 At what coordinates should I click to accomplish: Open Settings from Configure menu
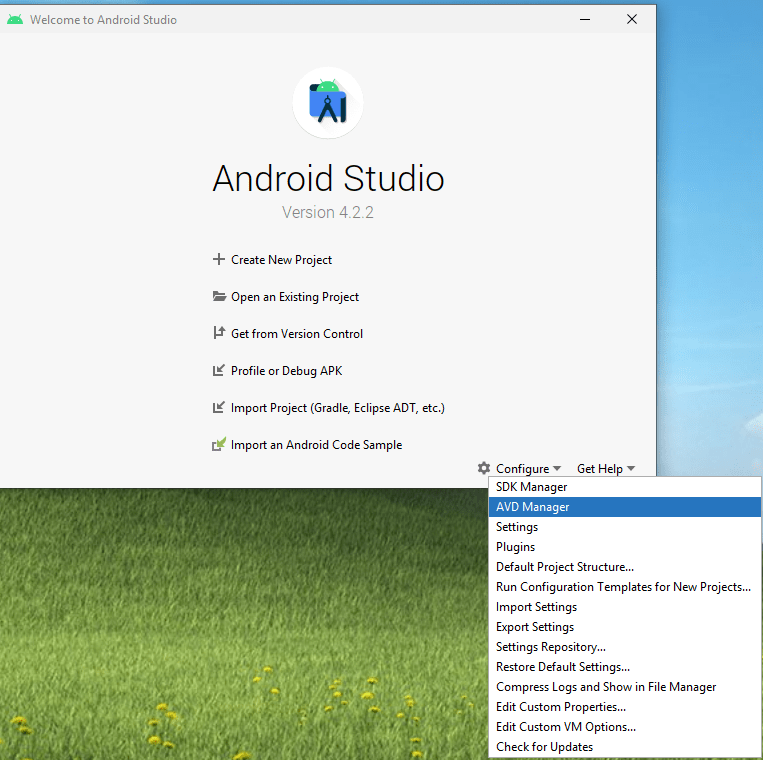click(625, 527)
